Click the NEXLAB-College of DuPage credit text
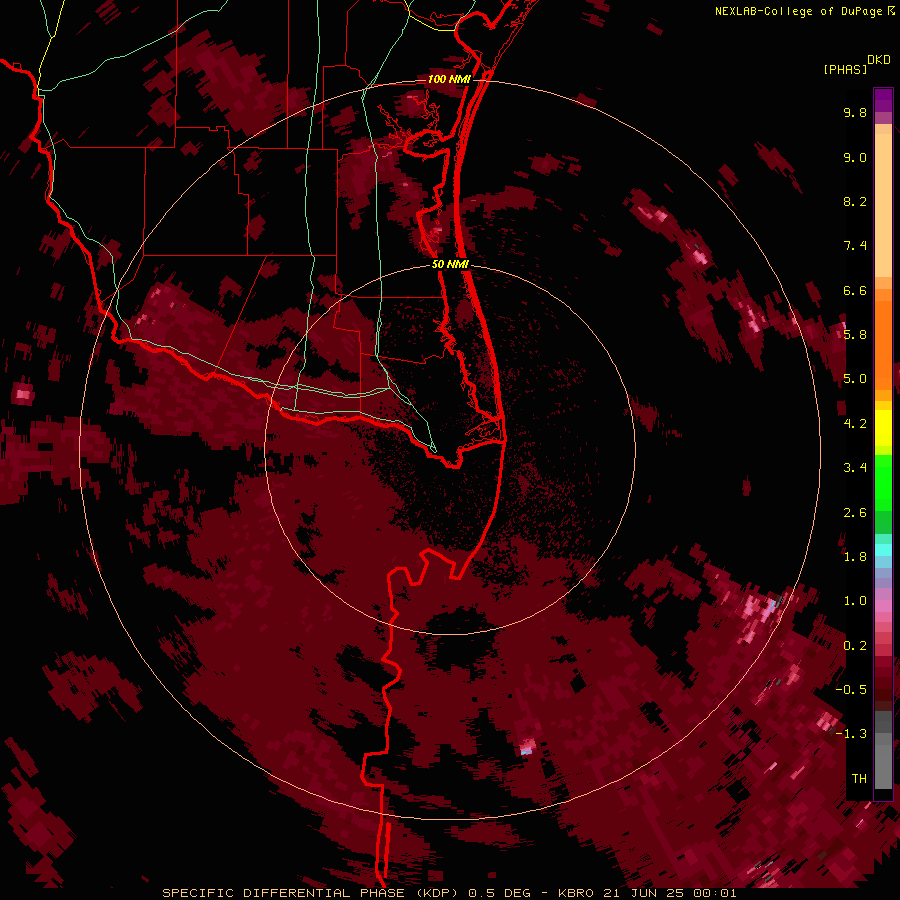This screenshot has width=900, height=900. click(x=799, y=11)
